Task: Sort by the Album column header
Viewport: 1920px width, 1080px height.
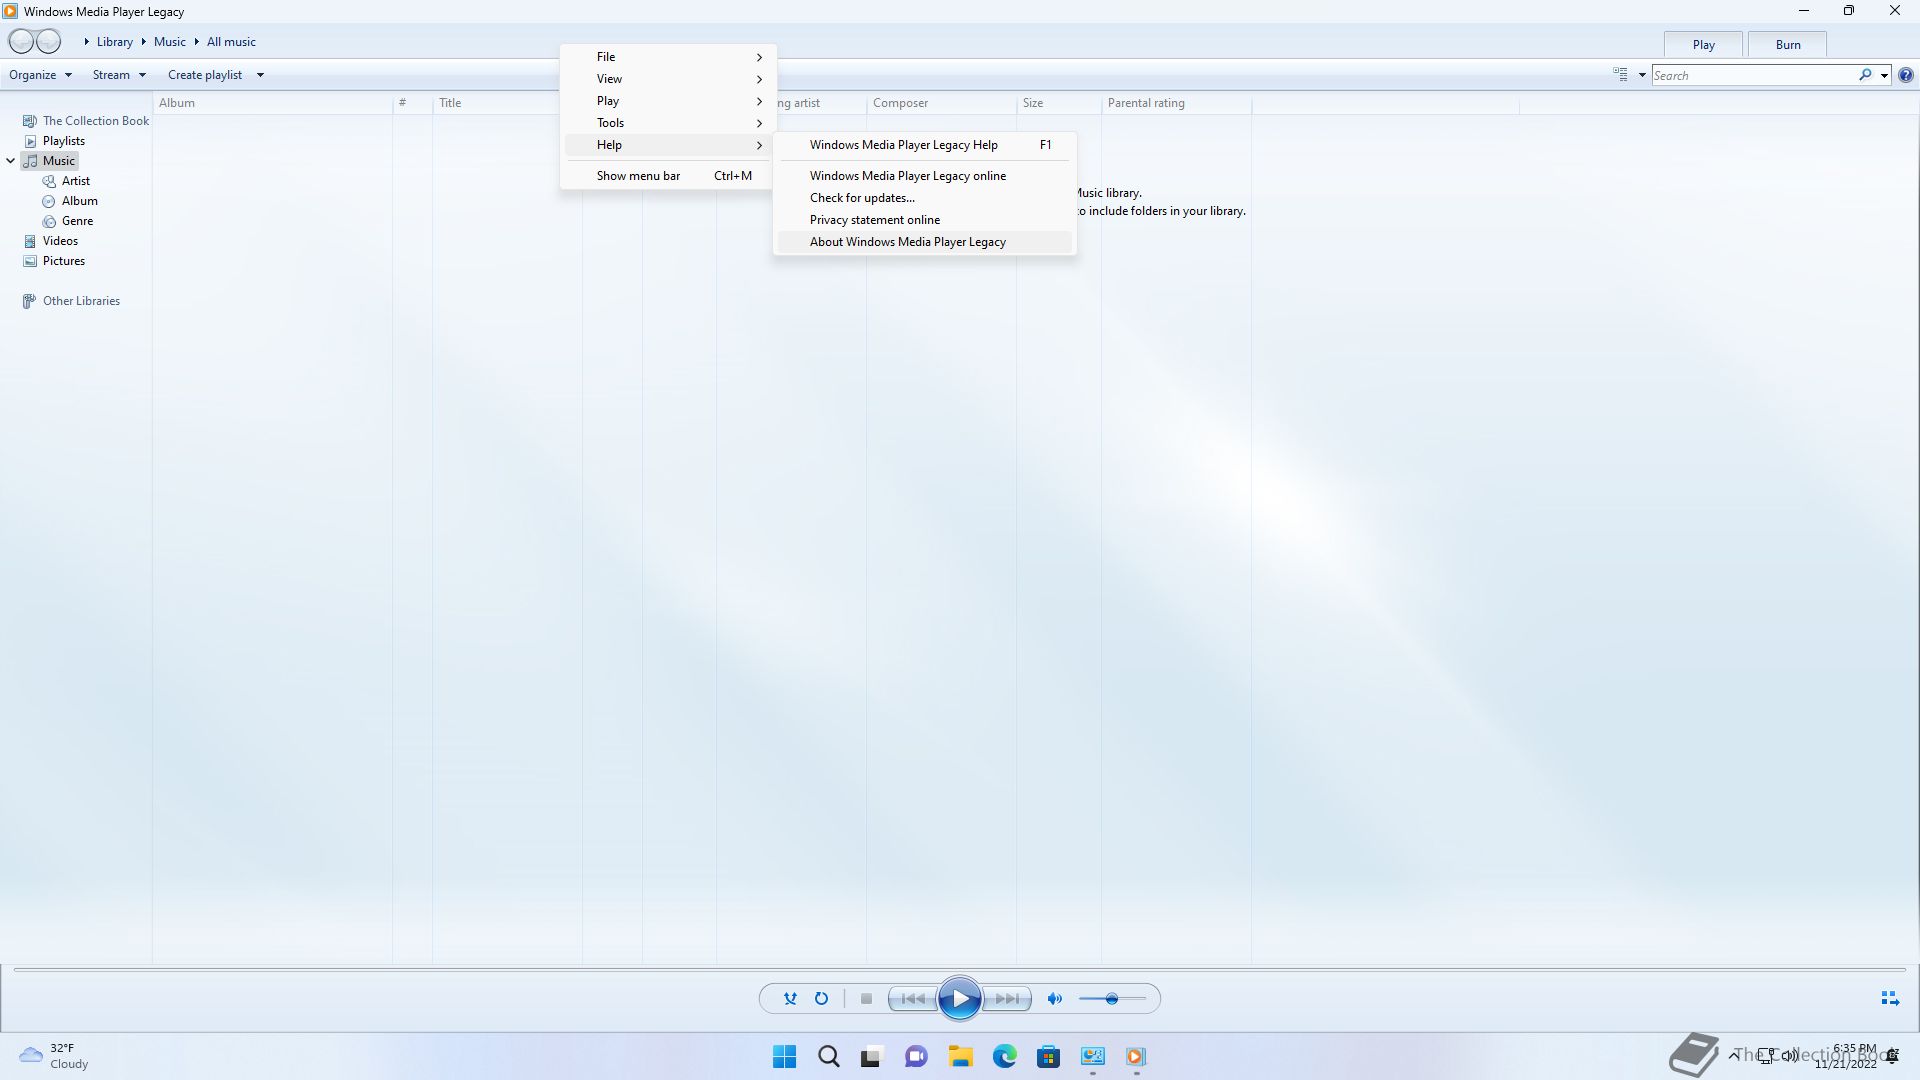Action: [272, 103]
